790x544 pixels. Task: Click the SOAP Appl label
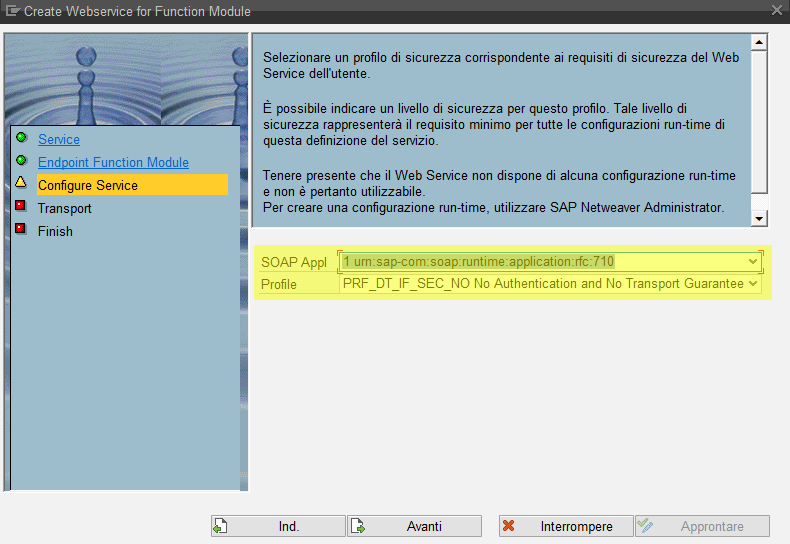(294, 262)
